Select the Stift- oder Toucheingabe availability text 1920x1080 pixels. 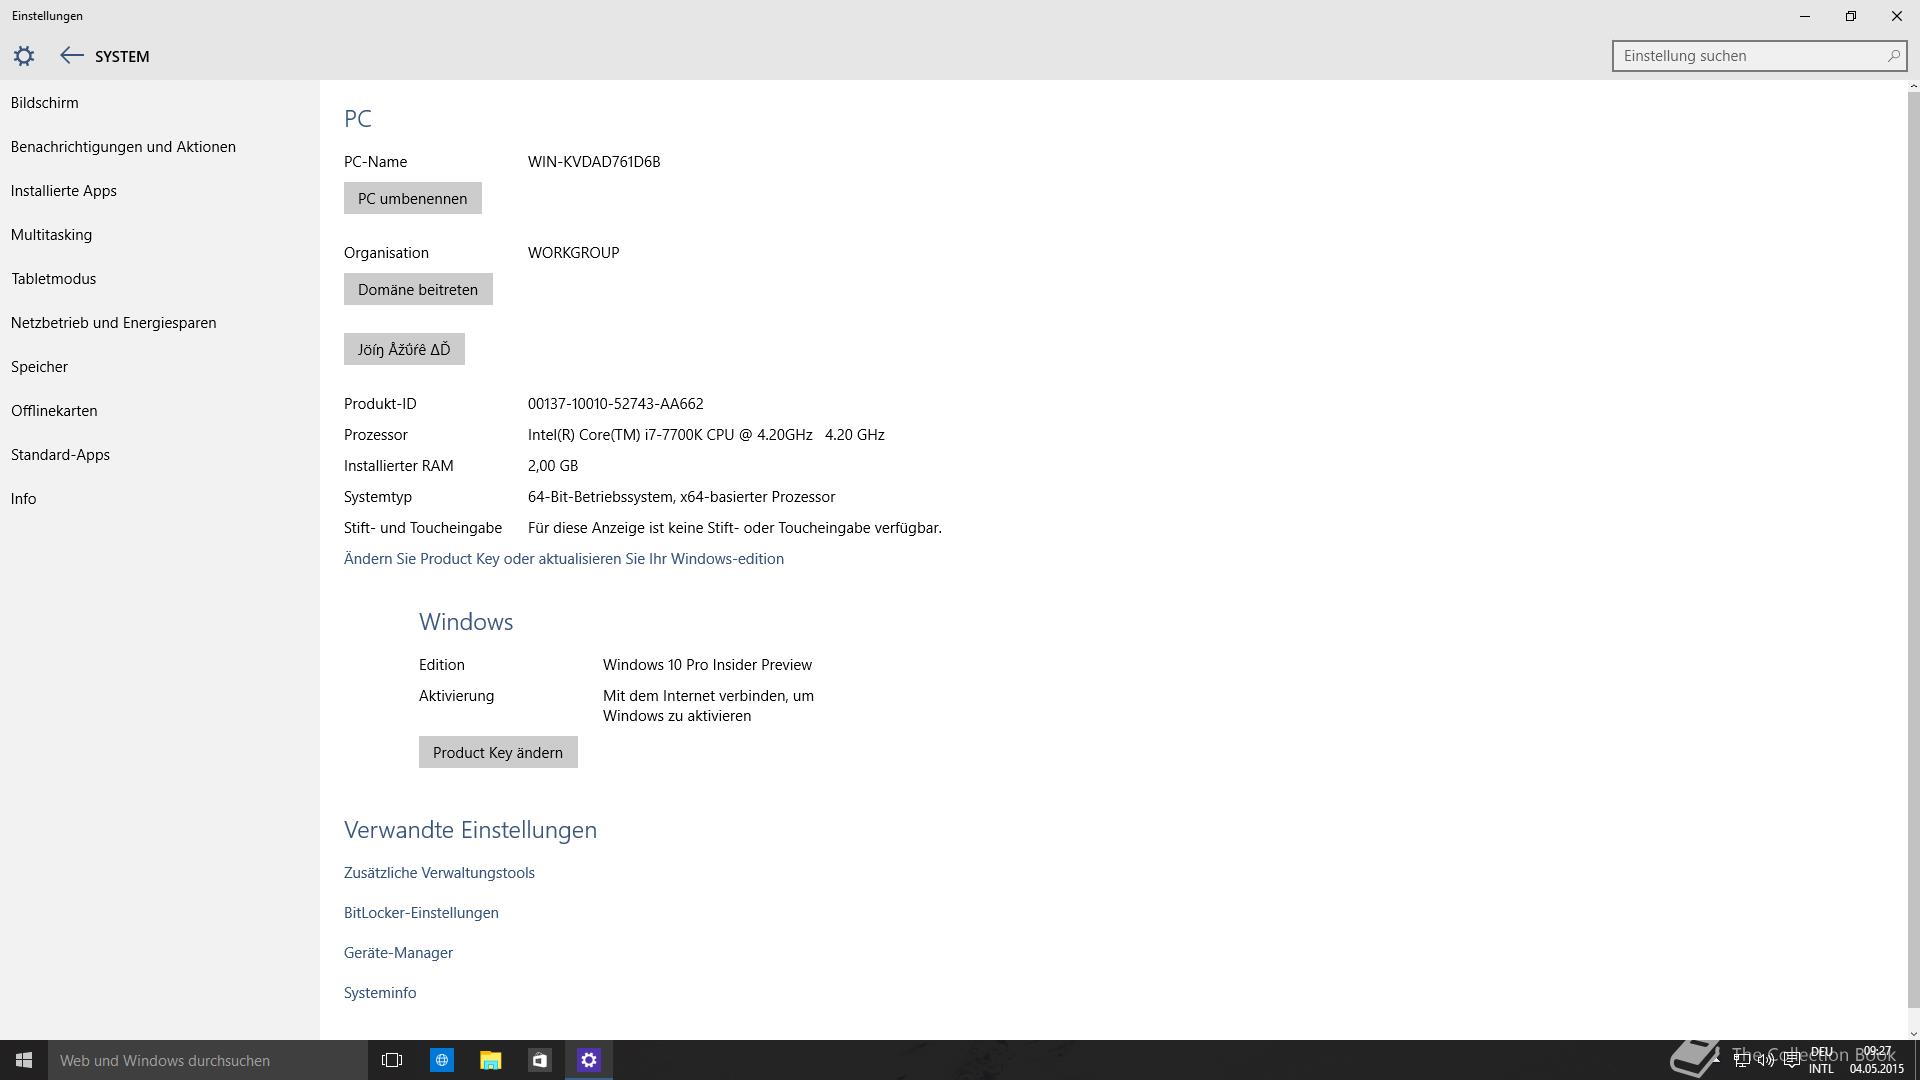pos(735,527)
